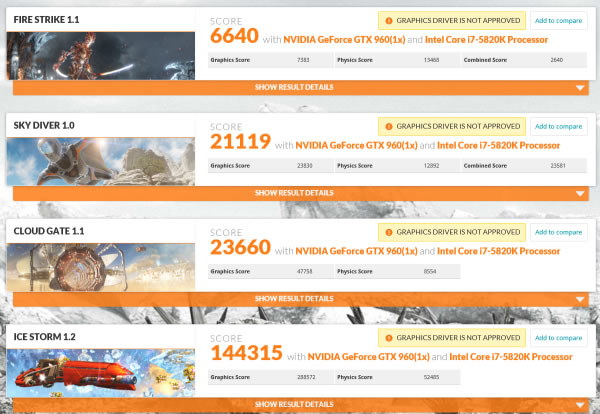This screenshot has height=414, width=600.
Task: Click the SKY DIVER 1.0 title
Action: [x=44, y=125]
